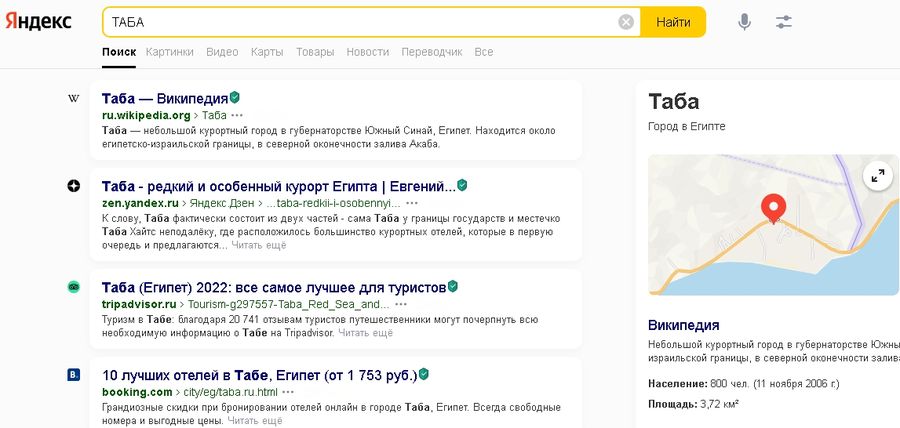Click the Tripadvisor favicon beside third result
Screen dimensions: 900x428
coord(73,286)
